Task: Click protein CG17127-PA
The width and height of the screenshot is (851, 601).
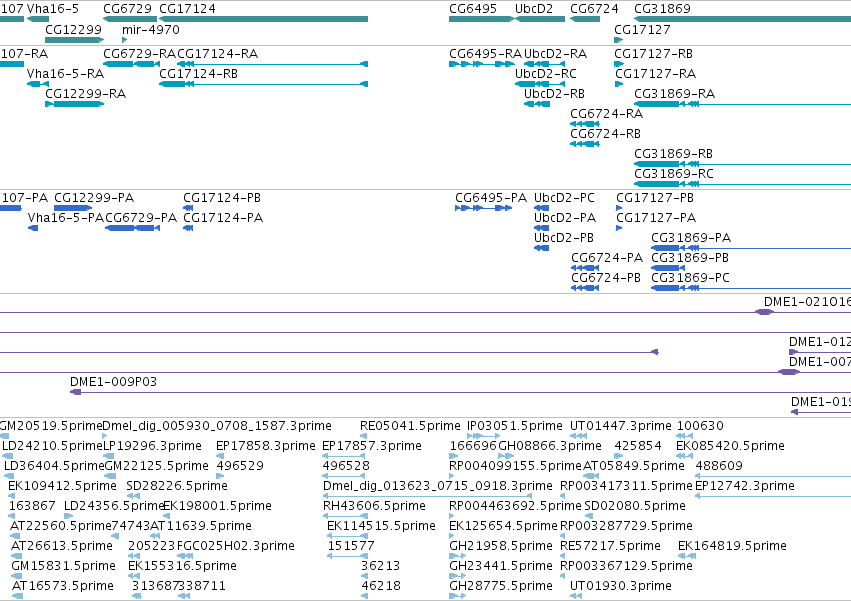Action: [619, 228]
